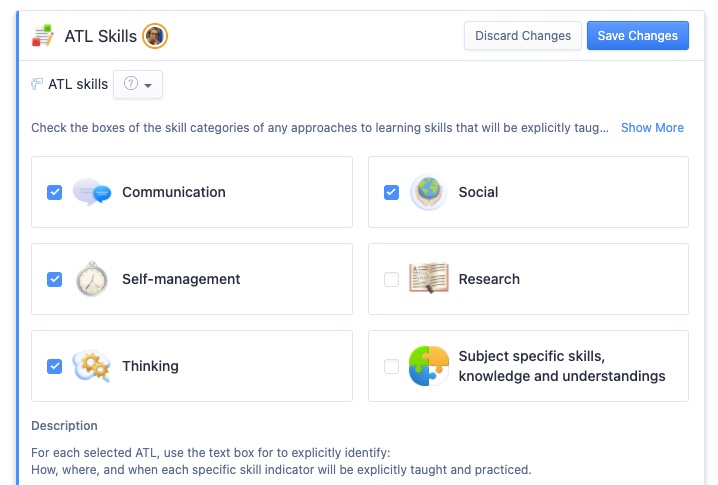718x485 pixels.
Task: Uncheck the Thinking checkbox
Action: coord(54,366)
